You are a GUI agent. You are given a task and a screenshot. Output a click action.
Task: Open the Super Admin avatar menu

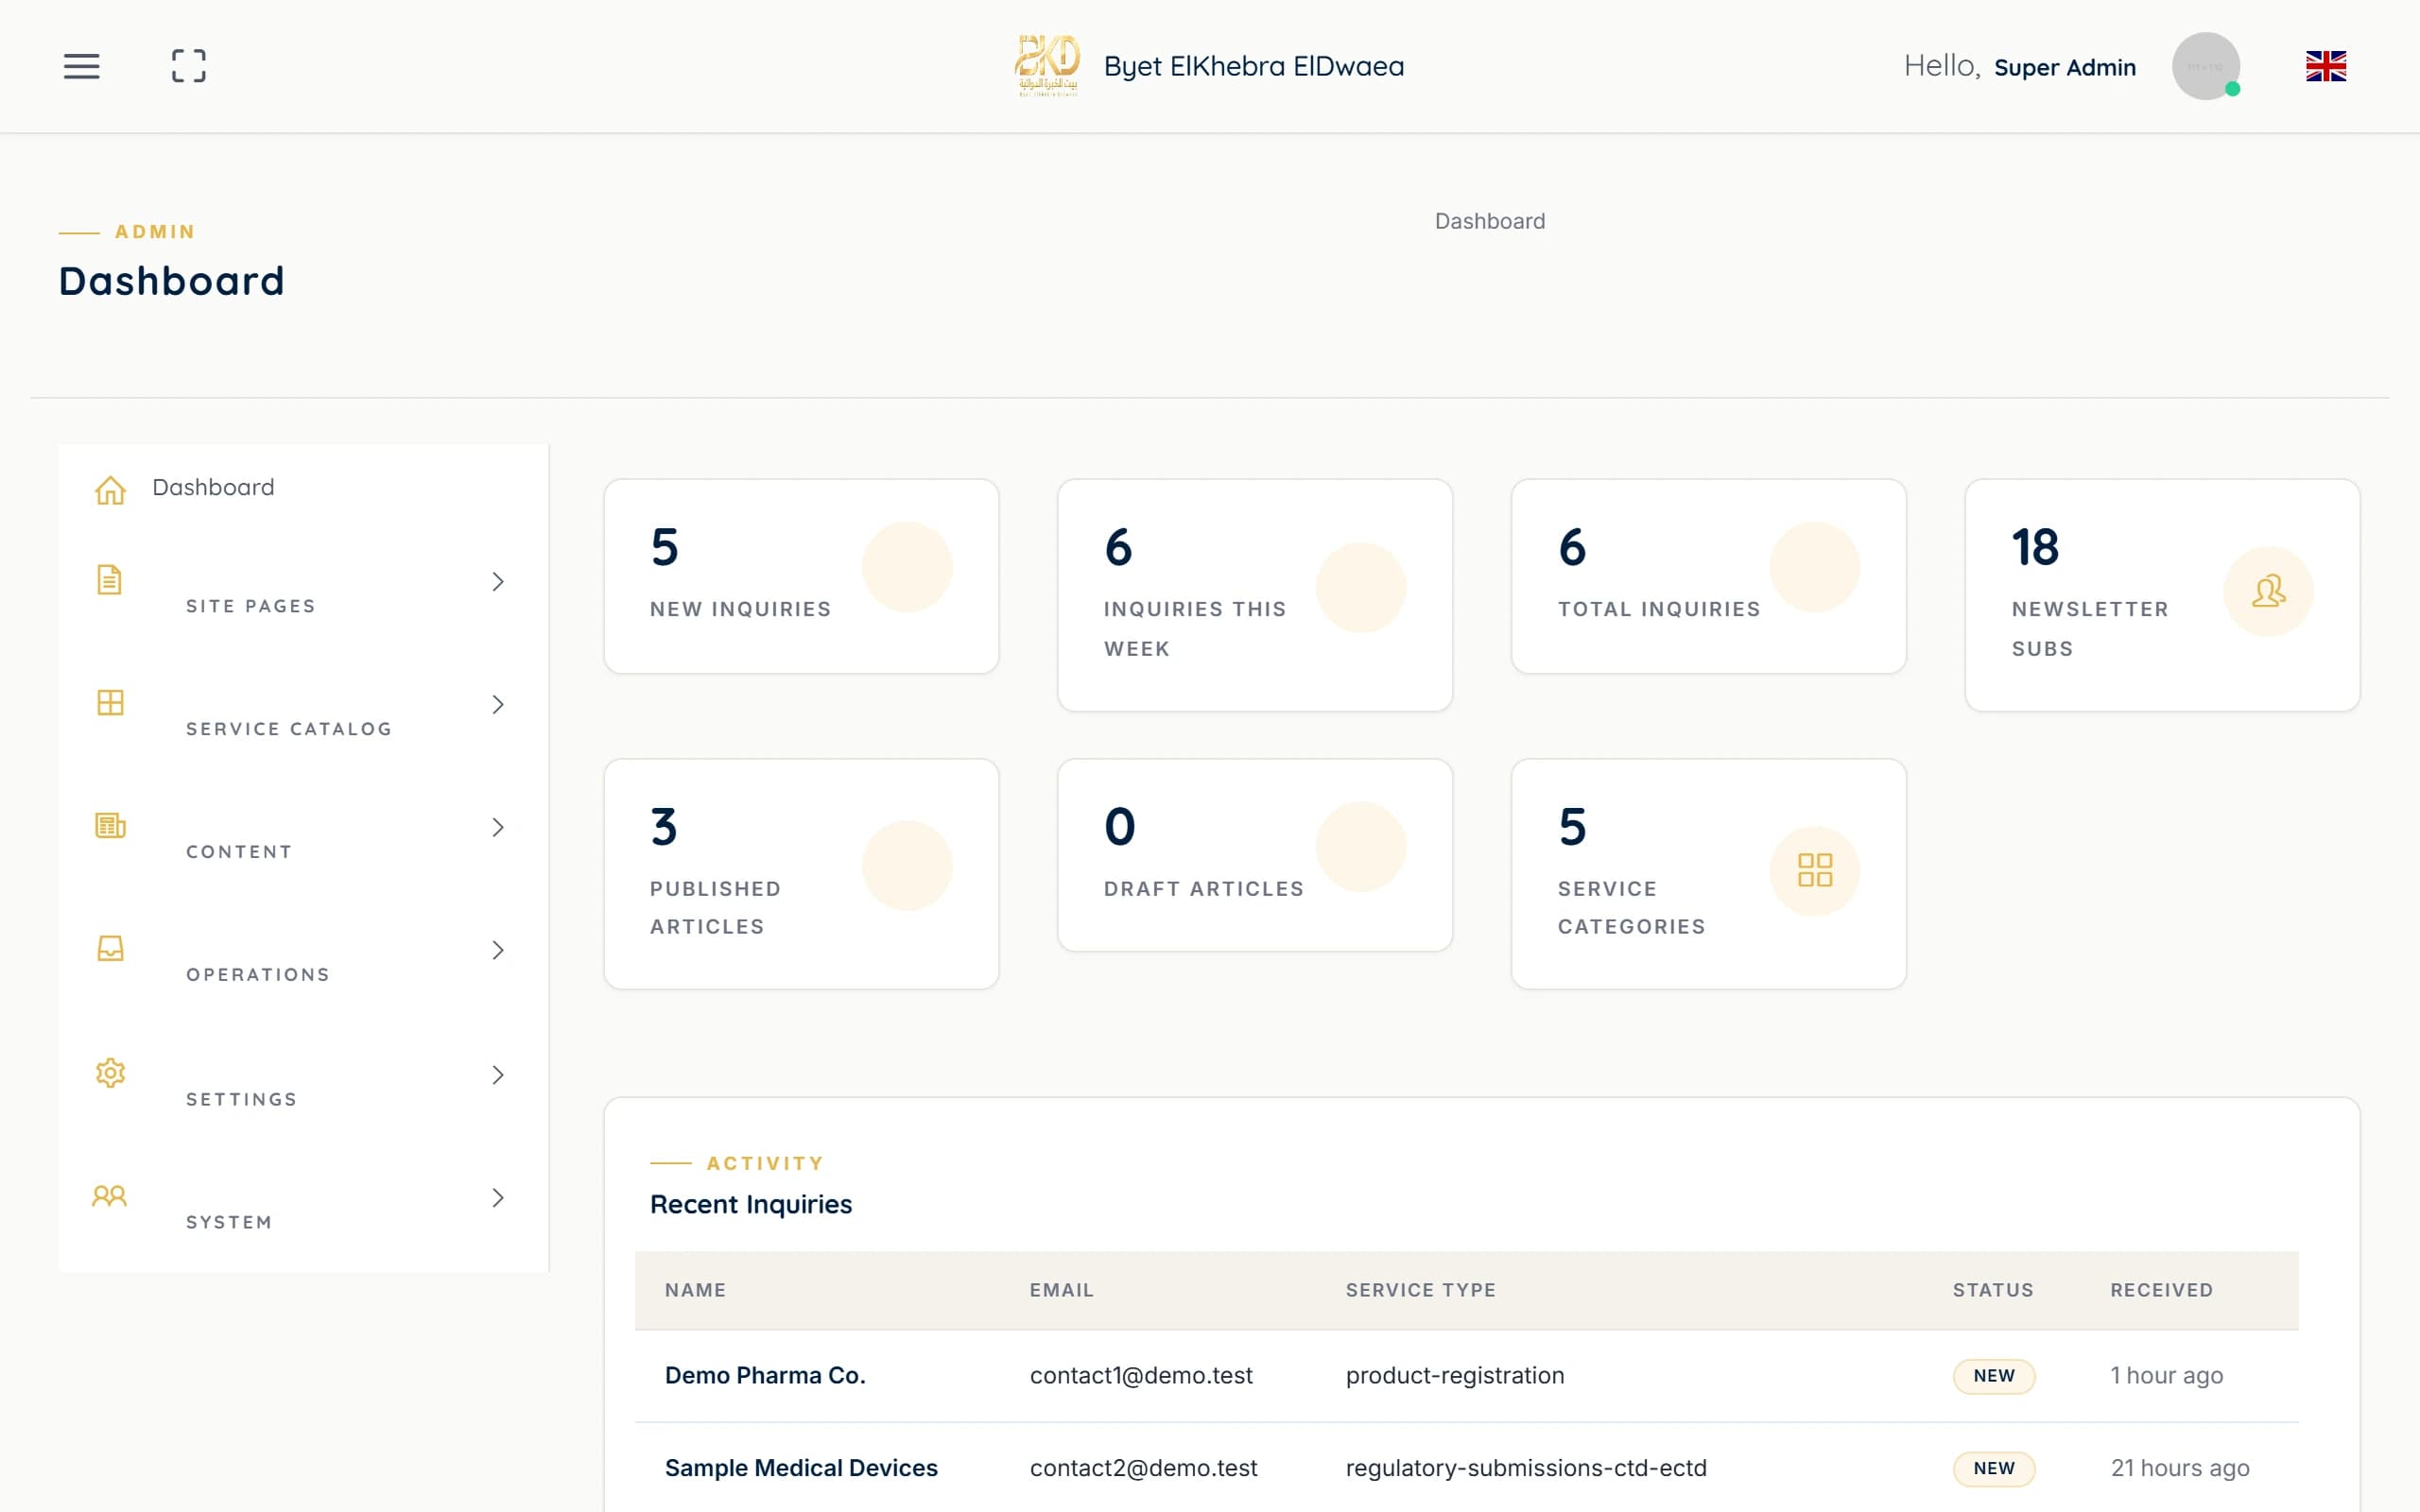[2205, 66]
